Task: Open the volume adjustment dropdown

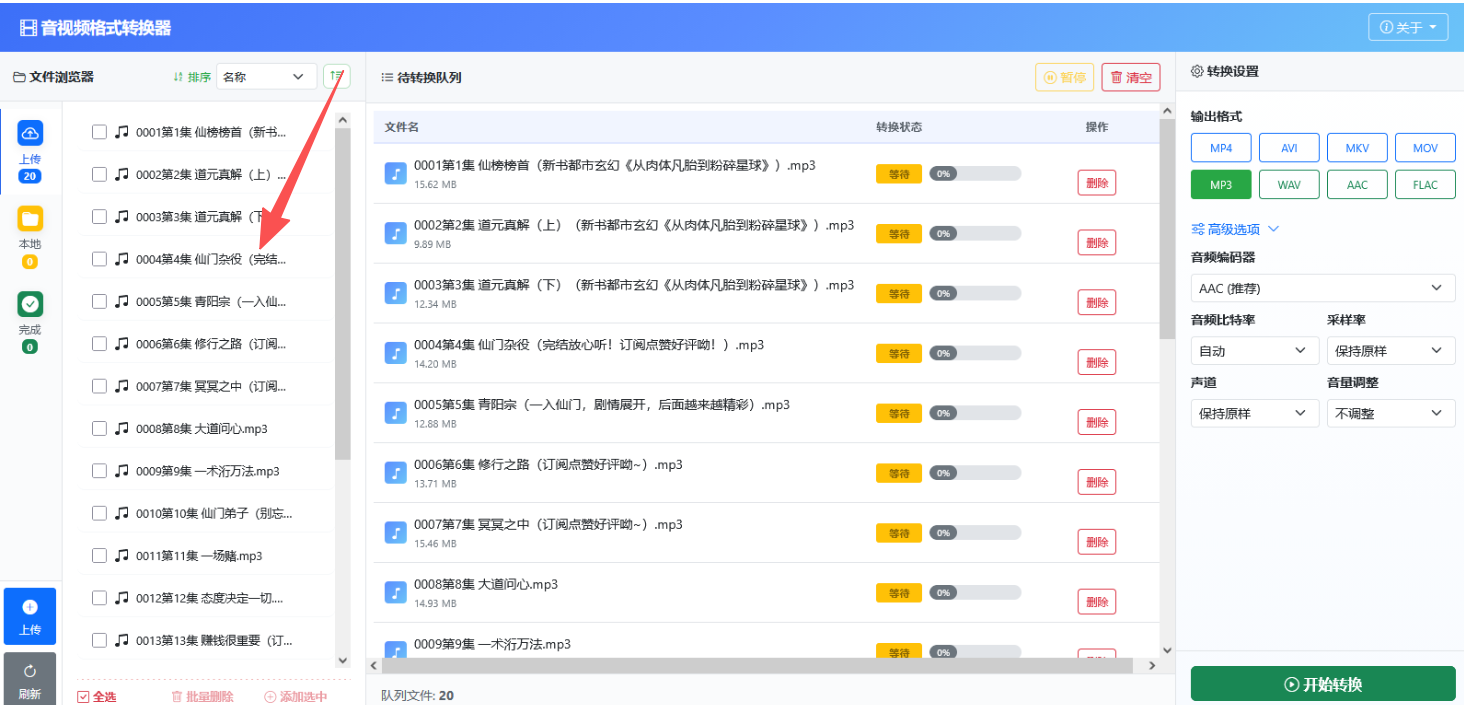Action: [1391, 413]
